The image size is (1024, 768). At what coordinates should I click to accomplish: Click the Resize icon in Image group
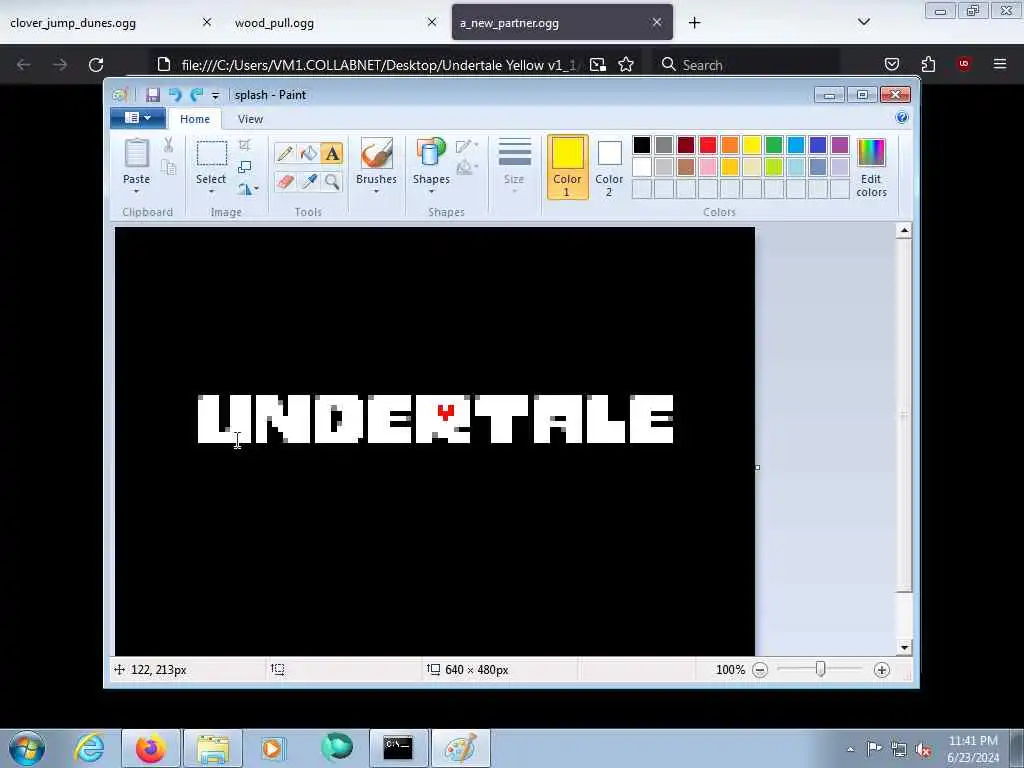(x=245, y=167)
